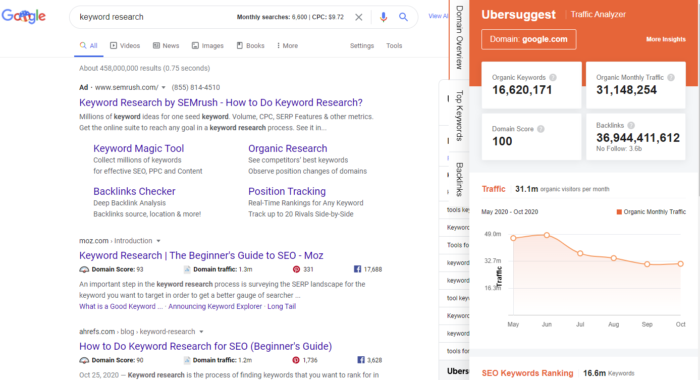Click the Domain traffic icon for Moz

[x=187, y=269]
